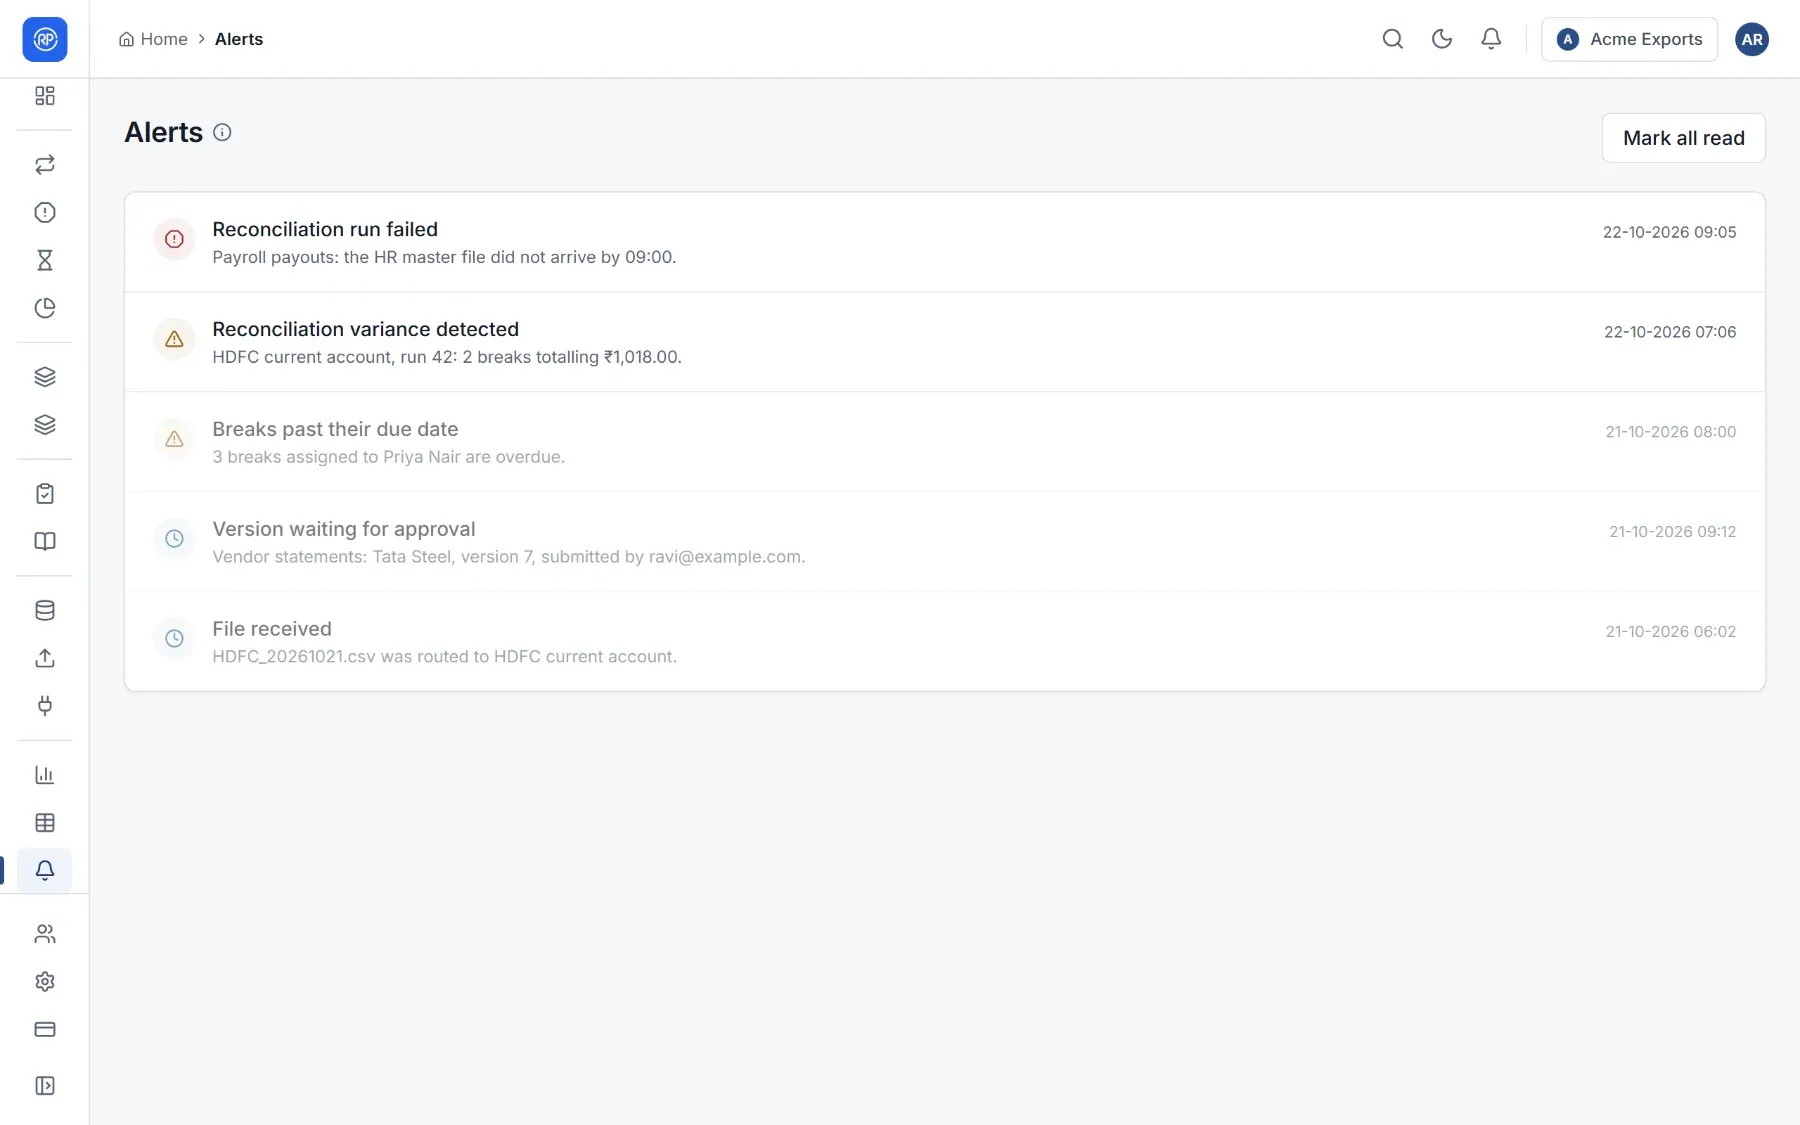The image size is (1800, 1125).
Task: Open the upload icon in sidebar
Action: pyautogui.click(x=45, y=658)
